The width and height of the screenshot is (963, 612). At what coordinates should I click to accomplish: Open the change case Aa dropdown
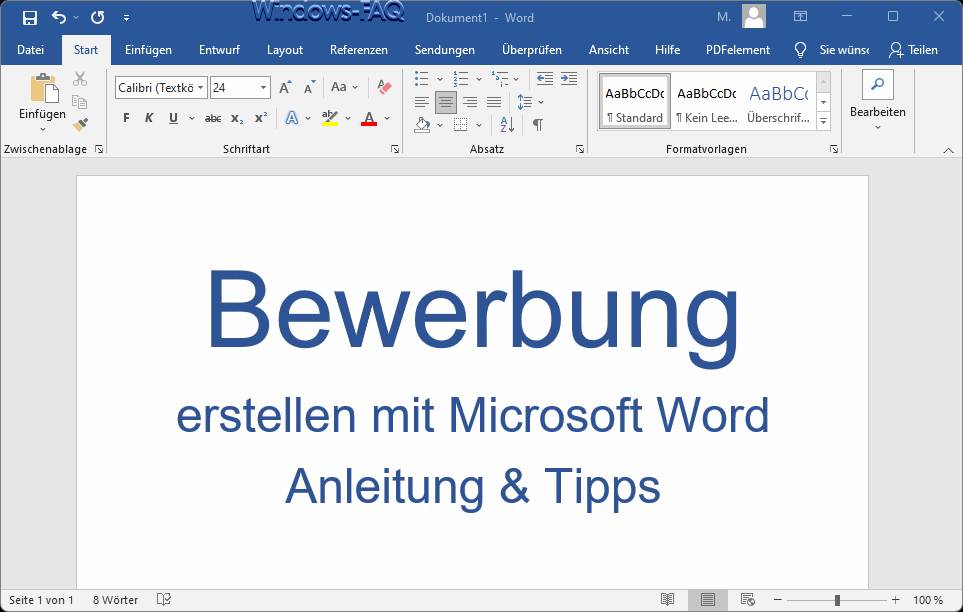point(344,87)
